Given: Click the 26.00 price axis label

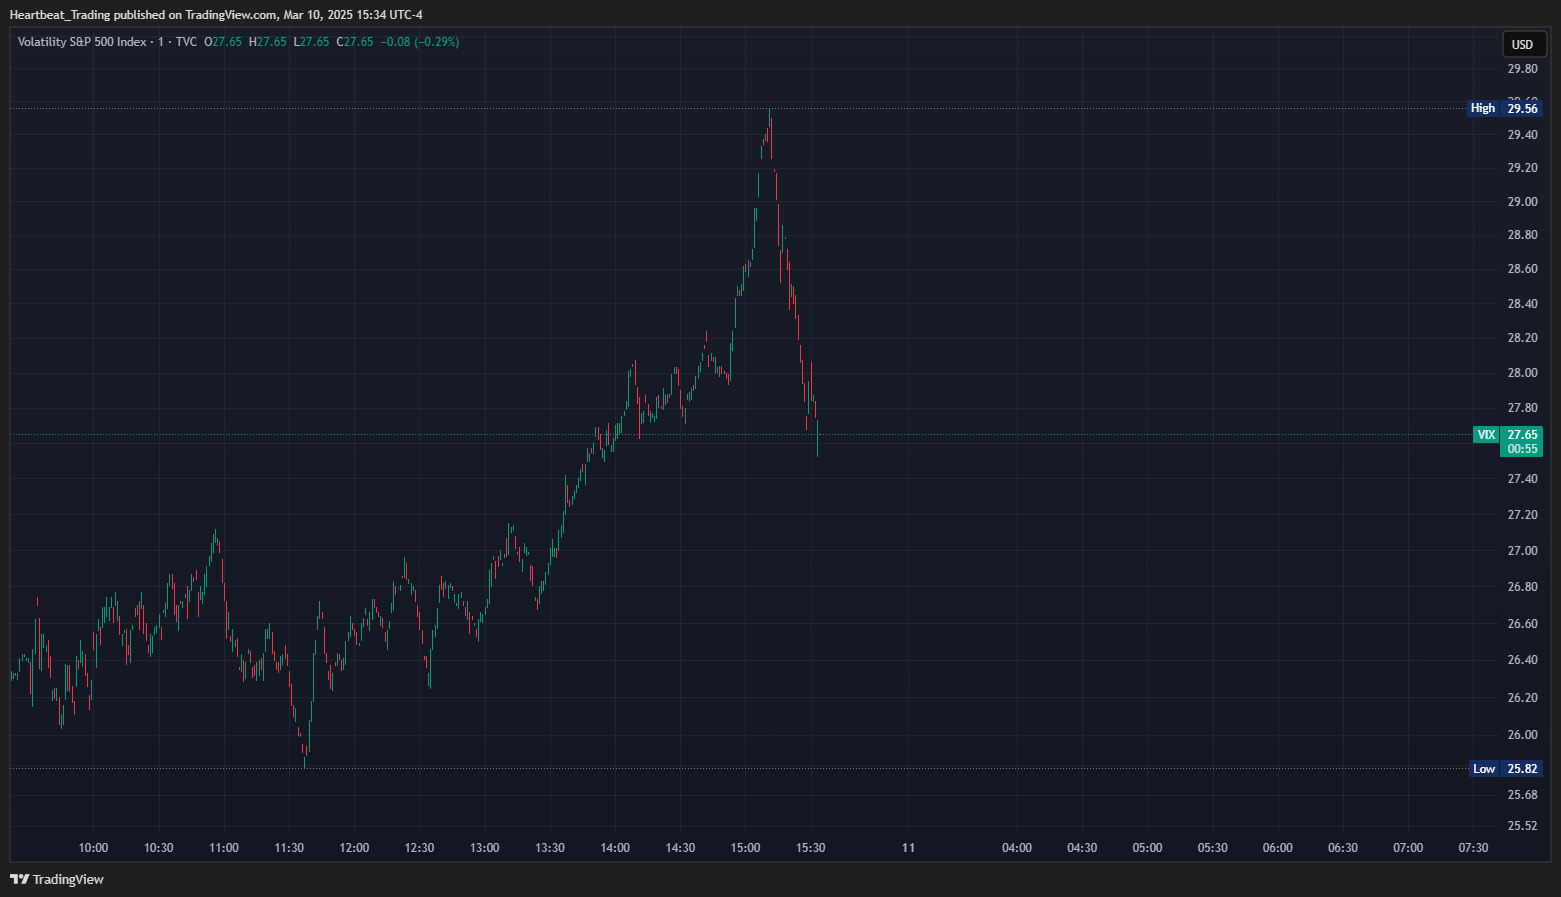Looking at the screenshot, I should click(x=1522, y=735).
